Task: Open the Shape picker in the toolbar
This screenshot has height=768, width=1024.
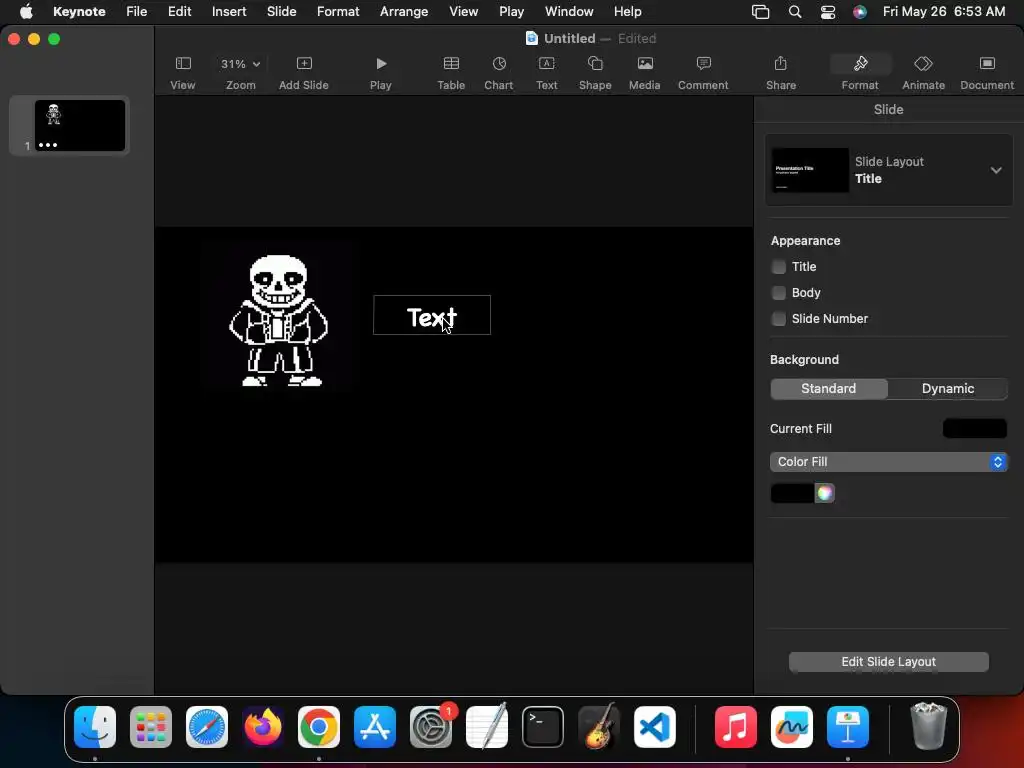Action: [x=595, y=64]
